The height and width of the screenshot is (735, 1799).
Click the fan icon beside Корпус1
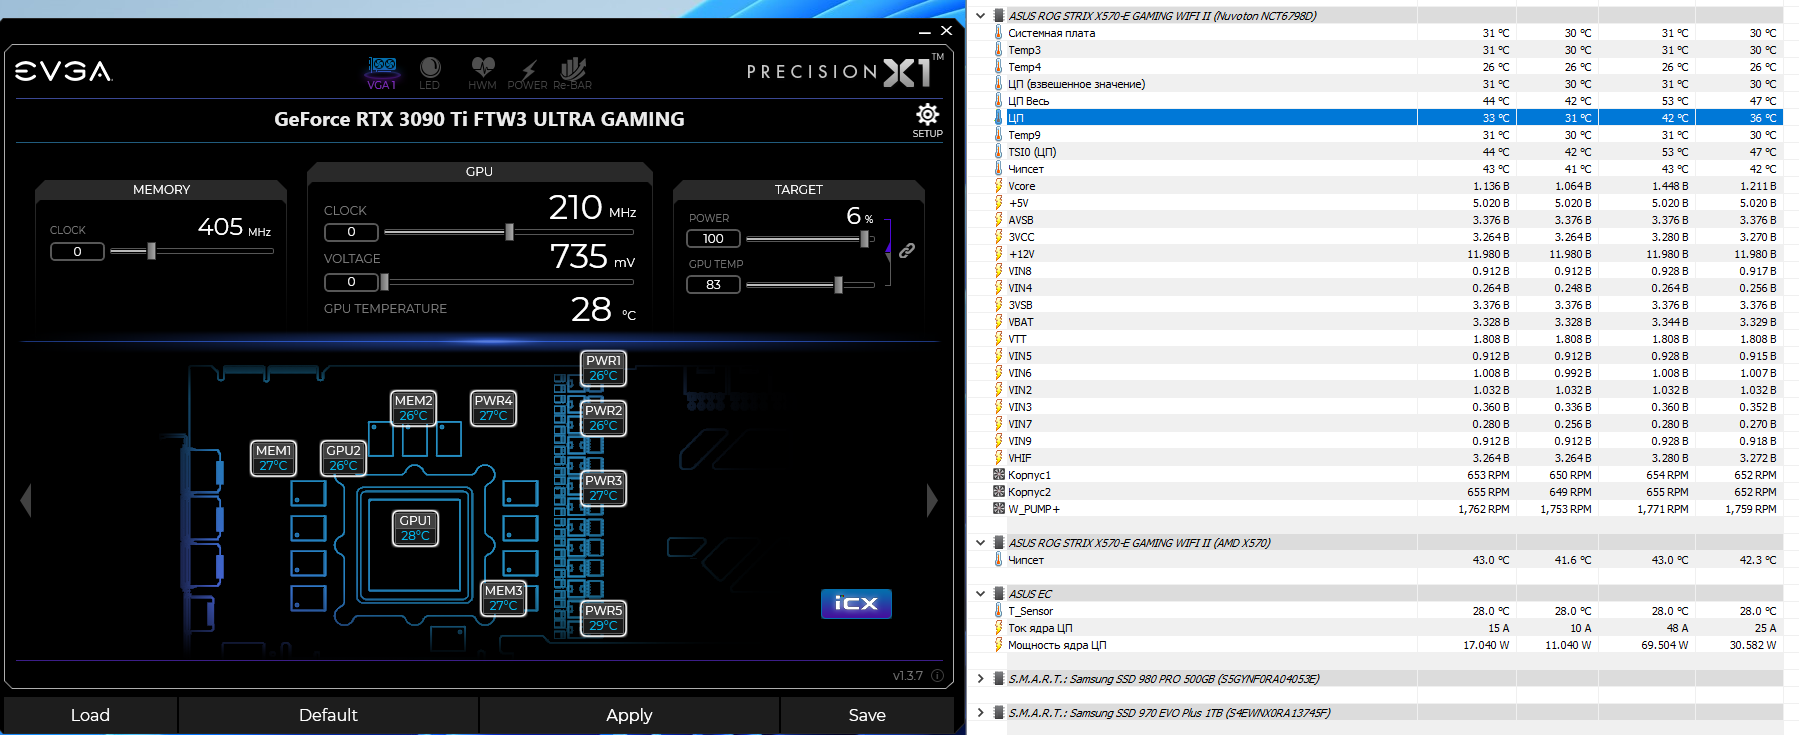coord(998,475)
